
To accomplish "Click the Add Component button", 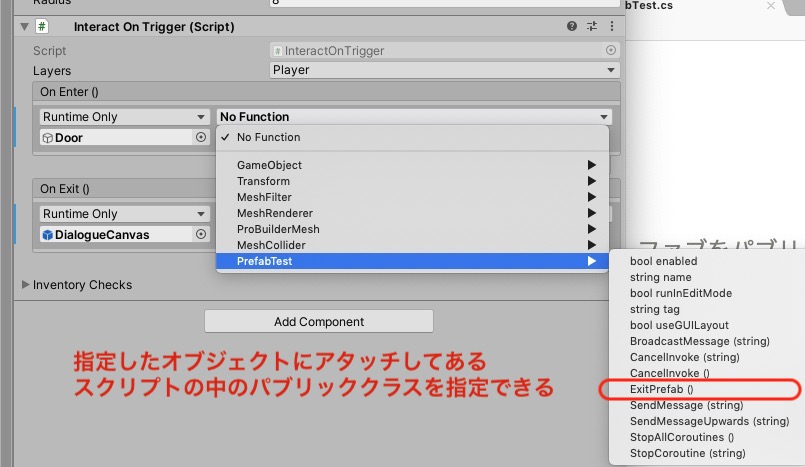I will [318, 322].
